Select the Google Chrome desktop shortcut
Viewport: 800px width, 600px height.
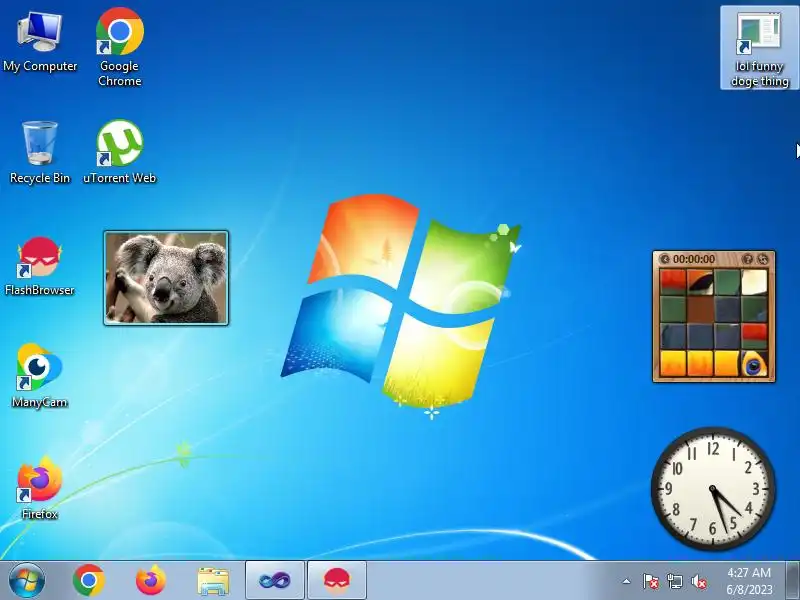[119, 47]
